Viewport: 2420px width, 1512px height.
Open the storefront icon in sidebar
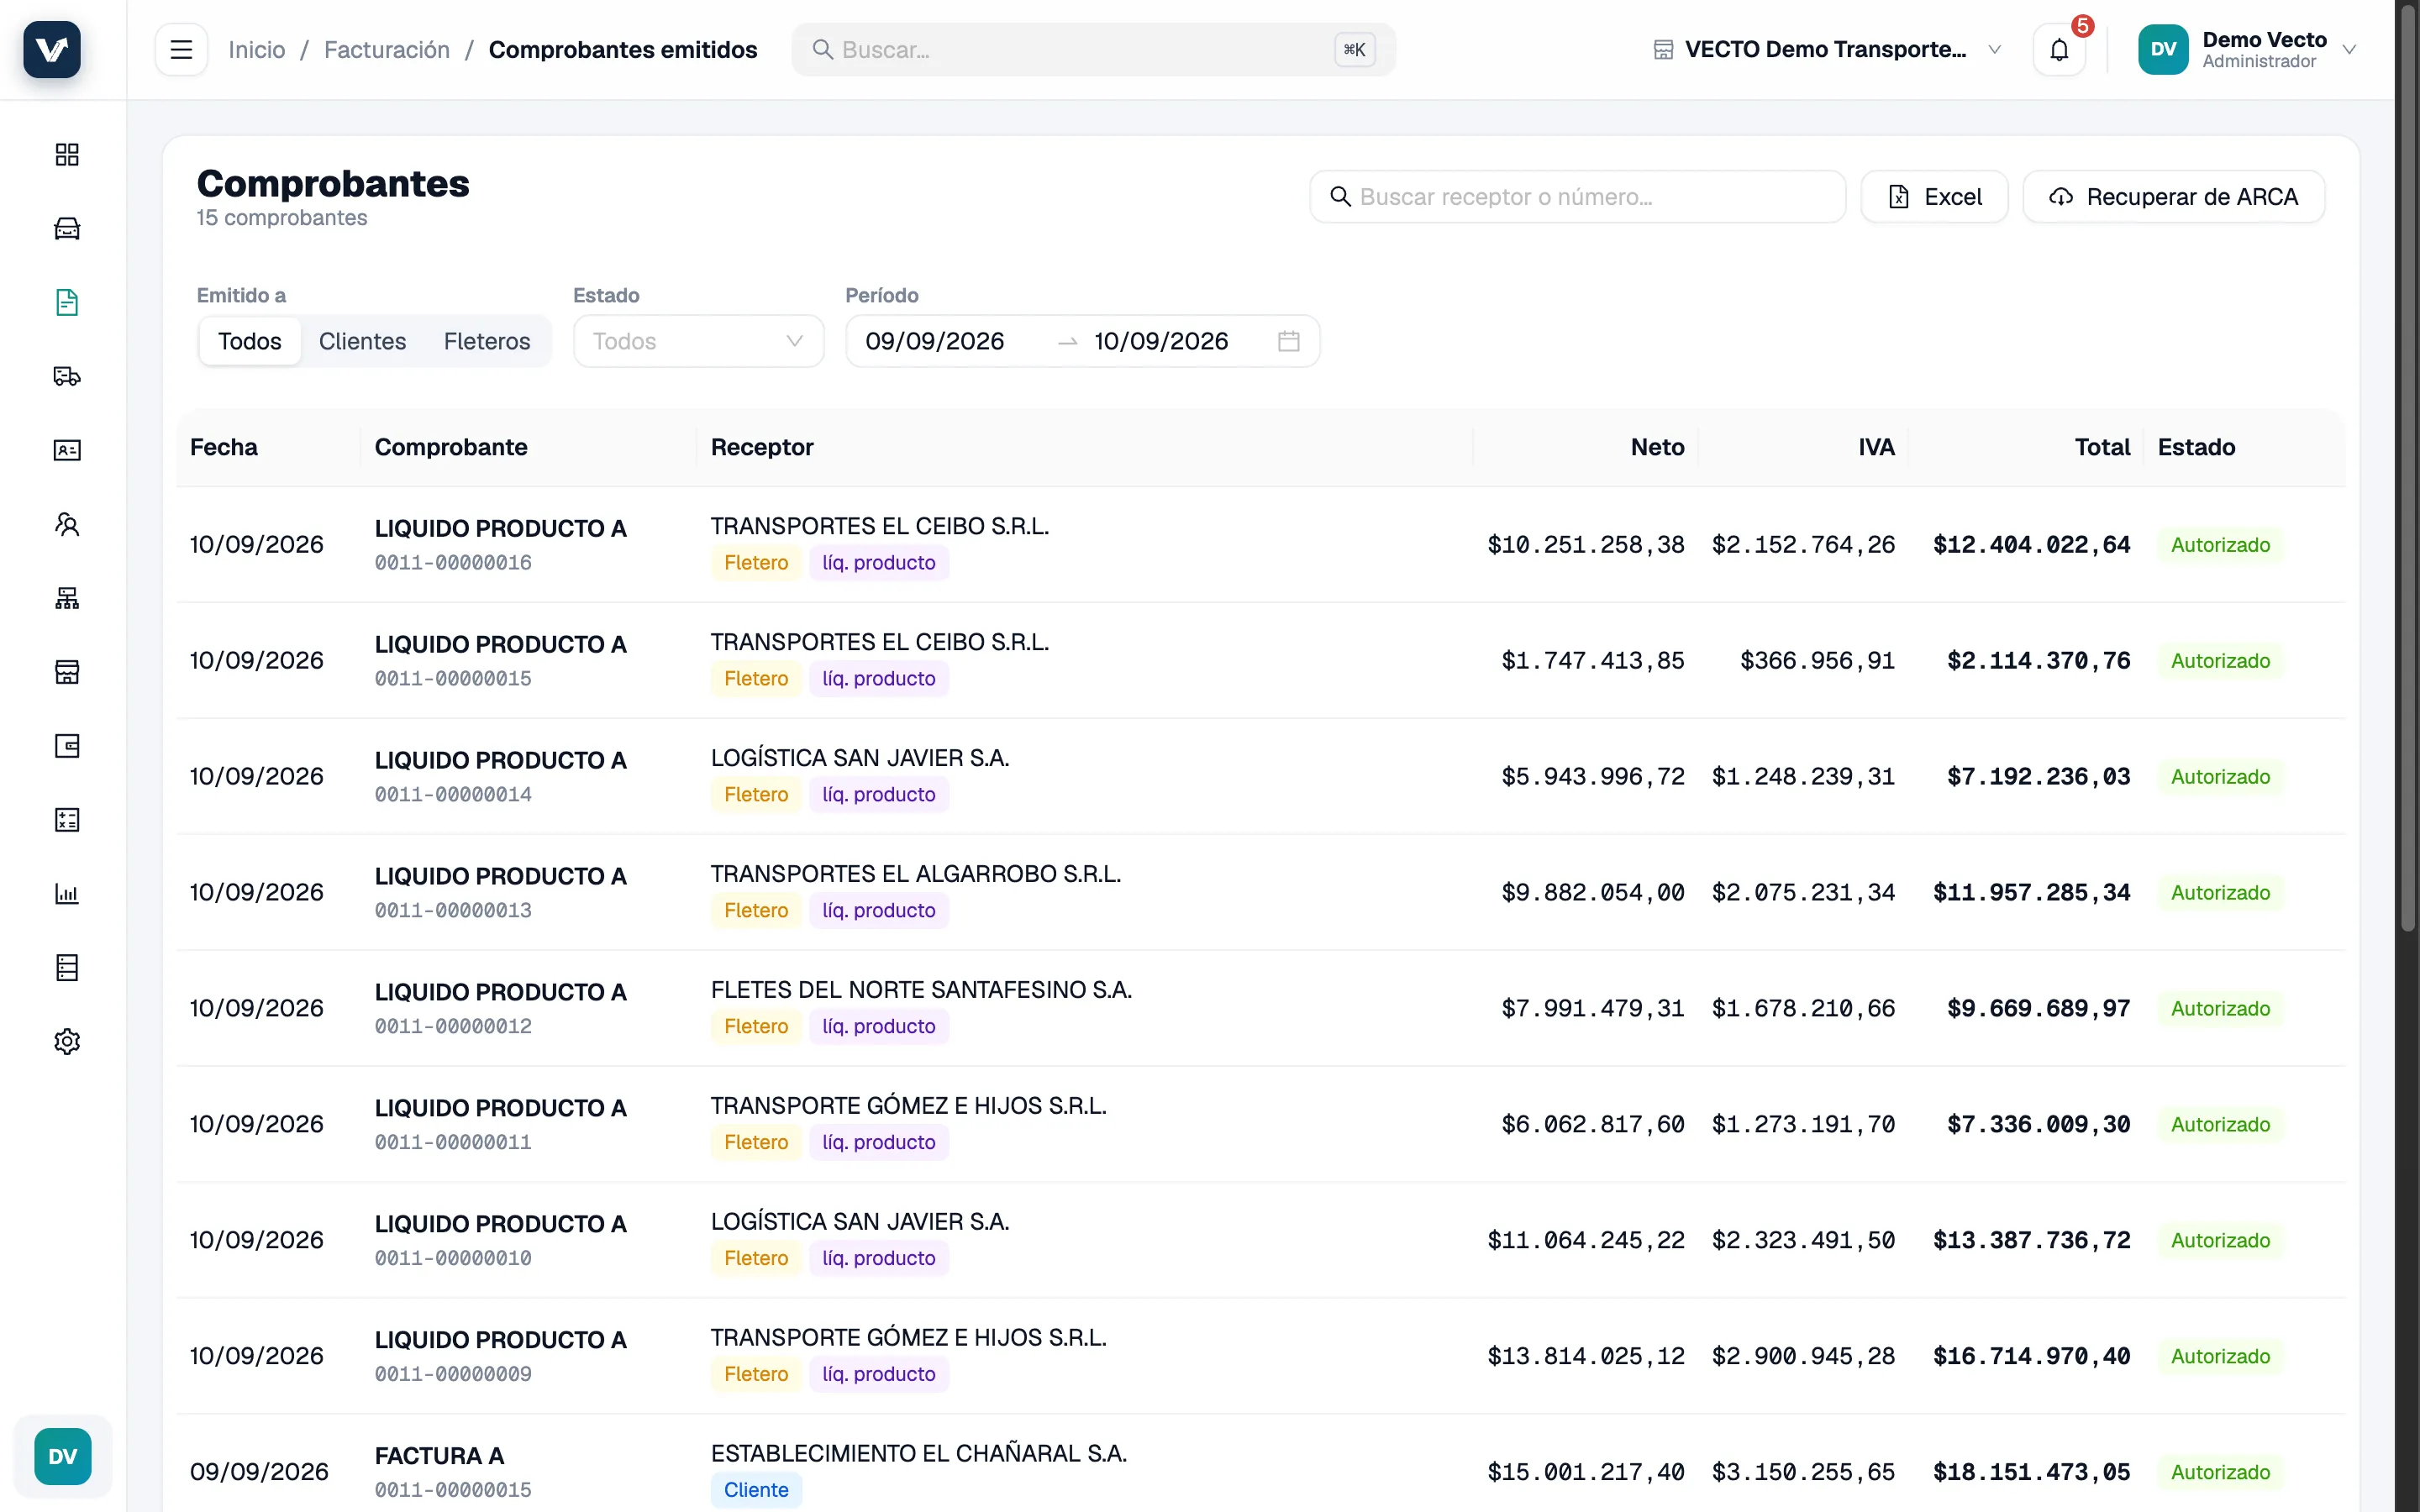67,672
